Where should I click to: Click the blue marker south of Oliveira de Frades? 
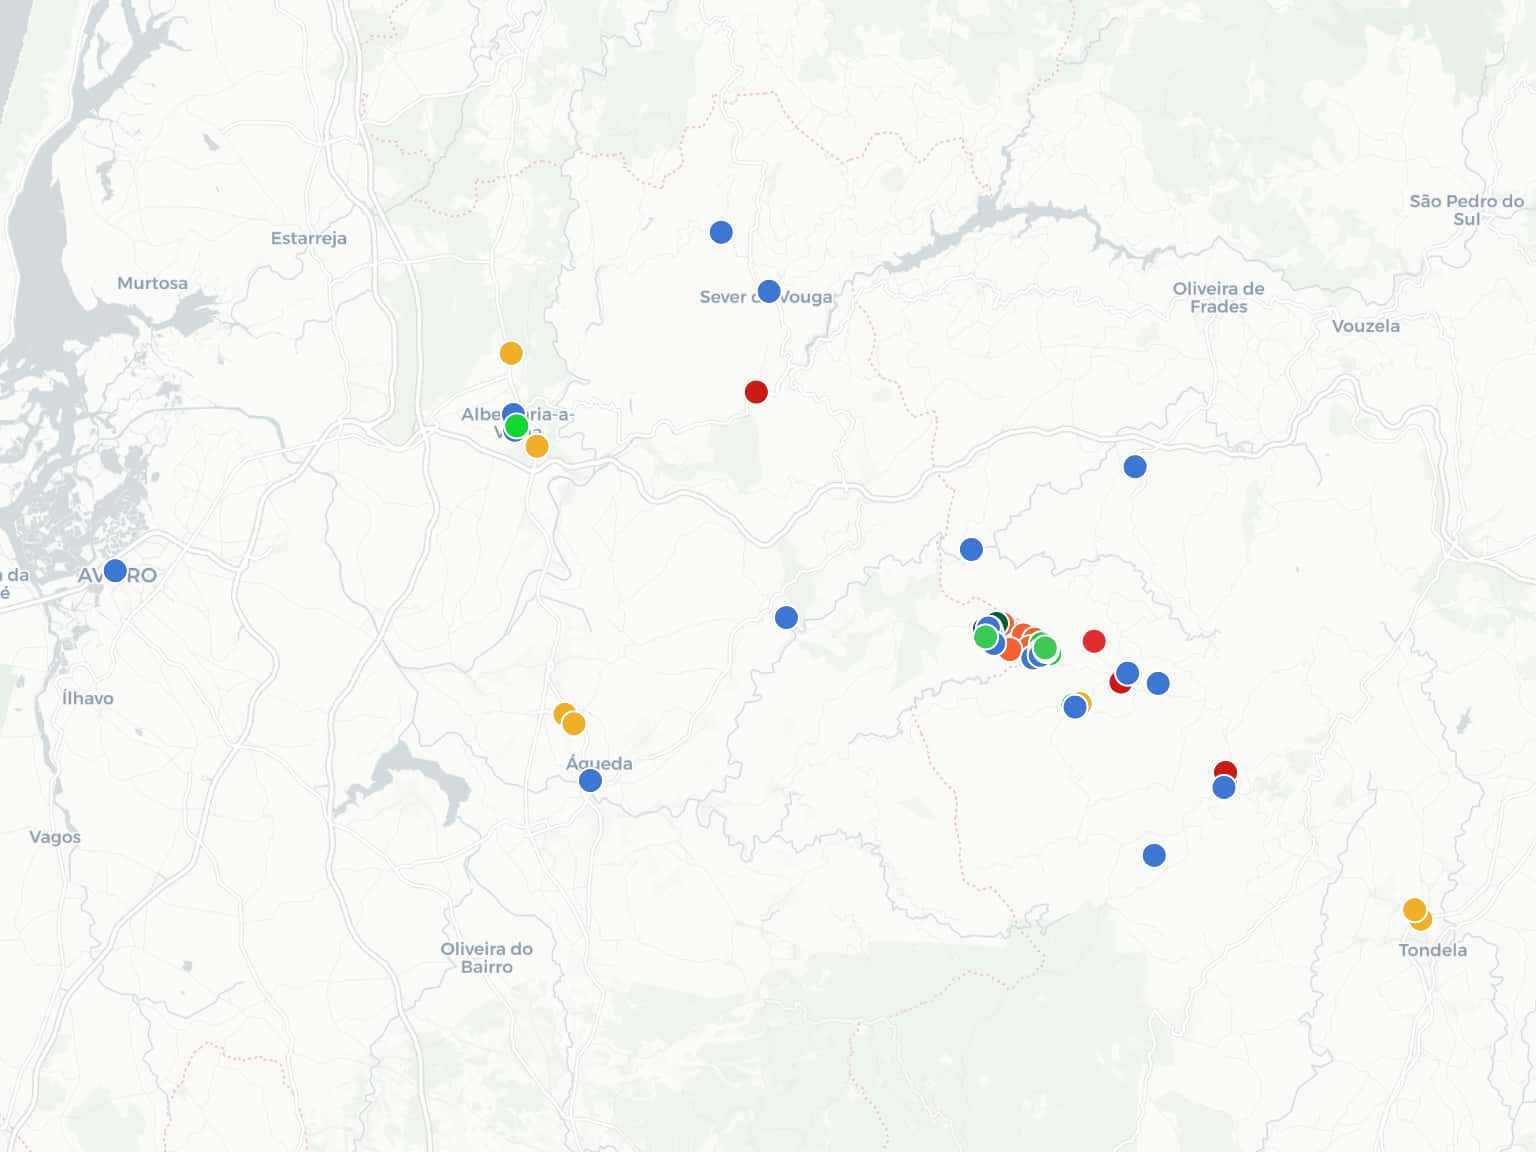(1135, 466)
